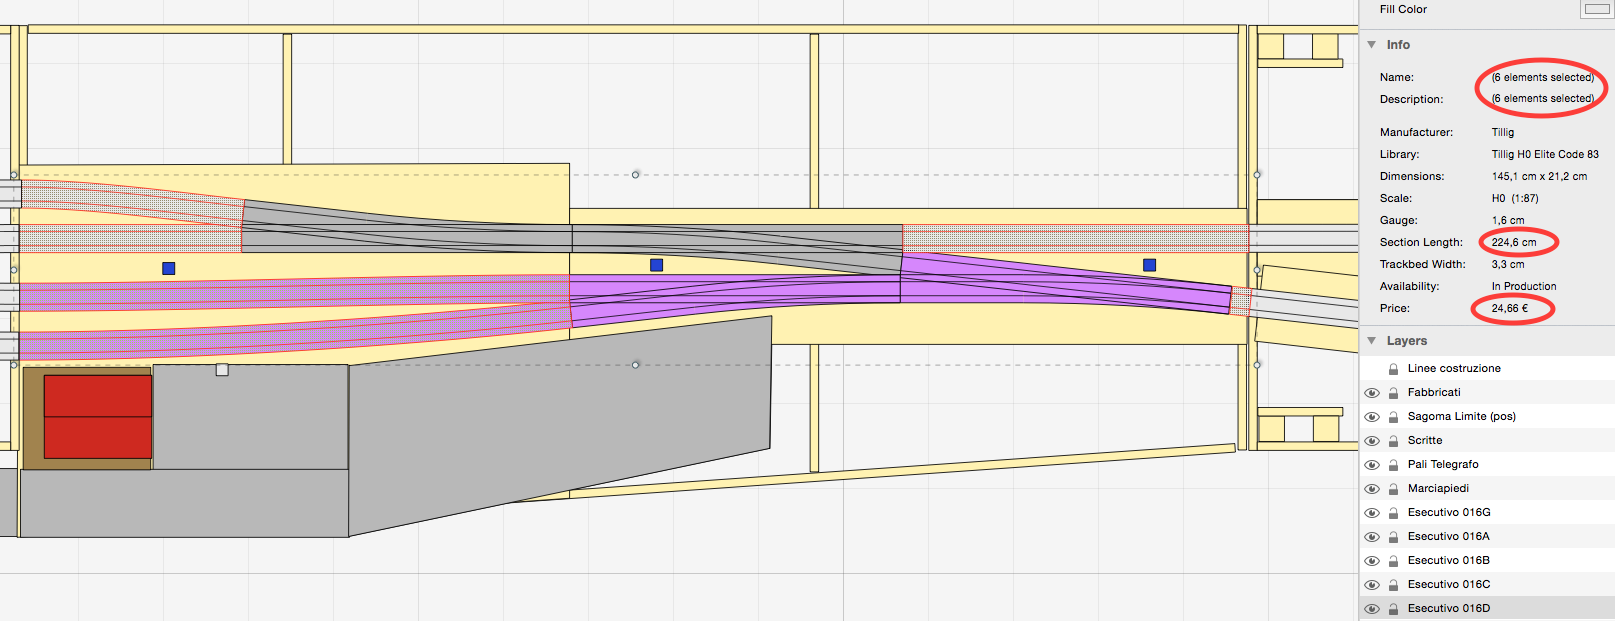Hide the Esecutivo 016D layer
Viewport: 1615px width, 621px height.
coord(1372,609)
